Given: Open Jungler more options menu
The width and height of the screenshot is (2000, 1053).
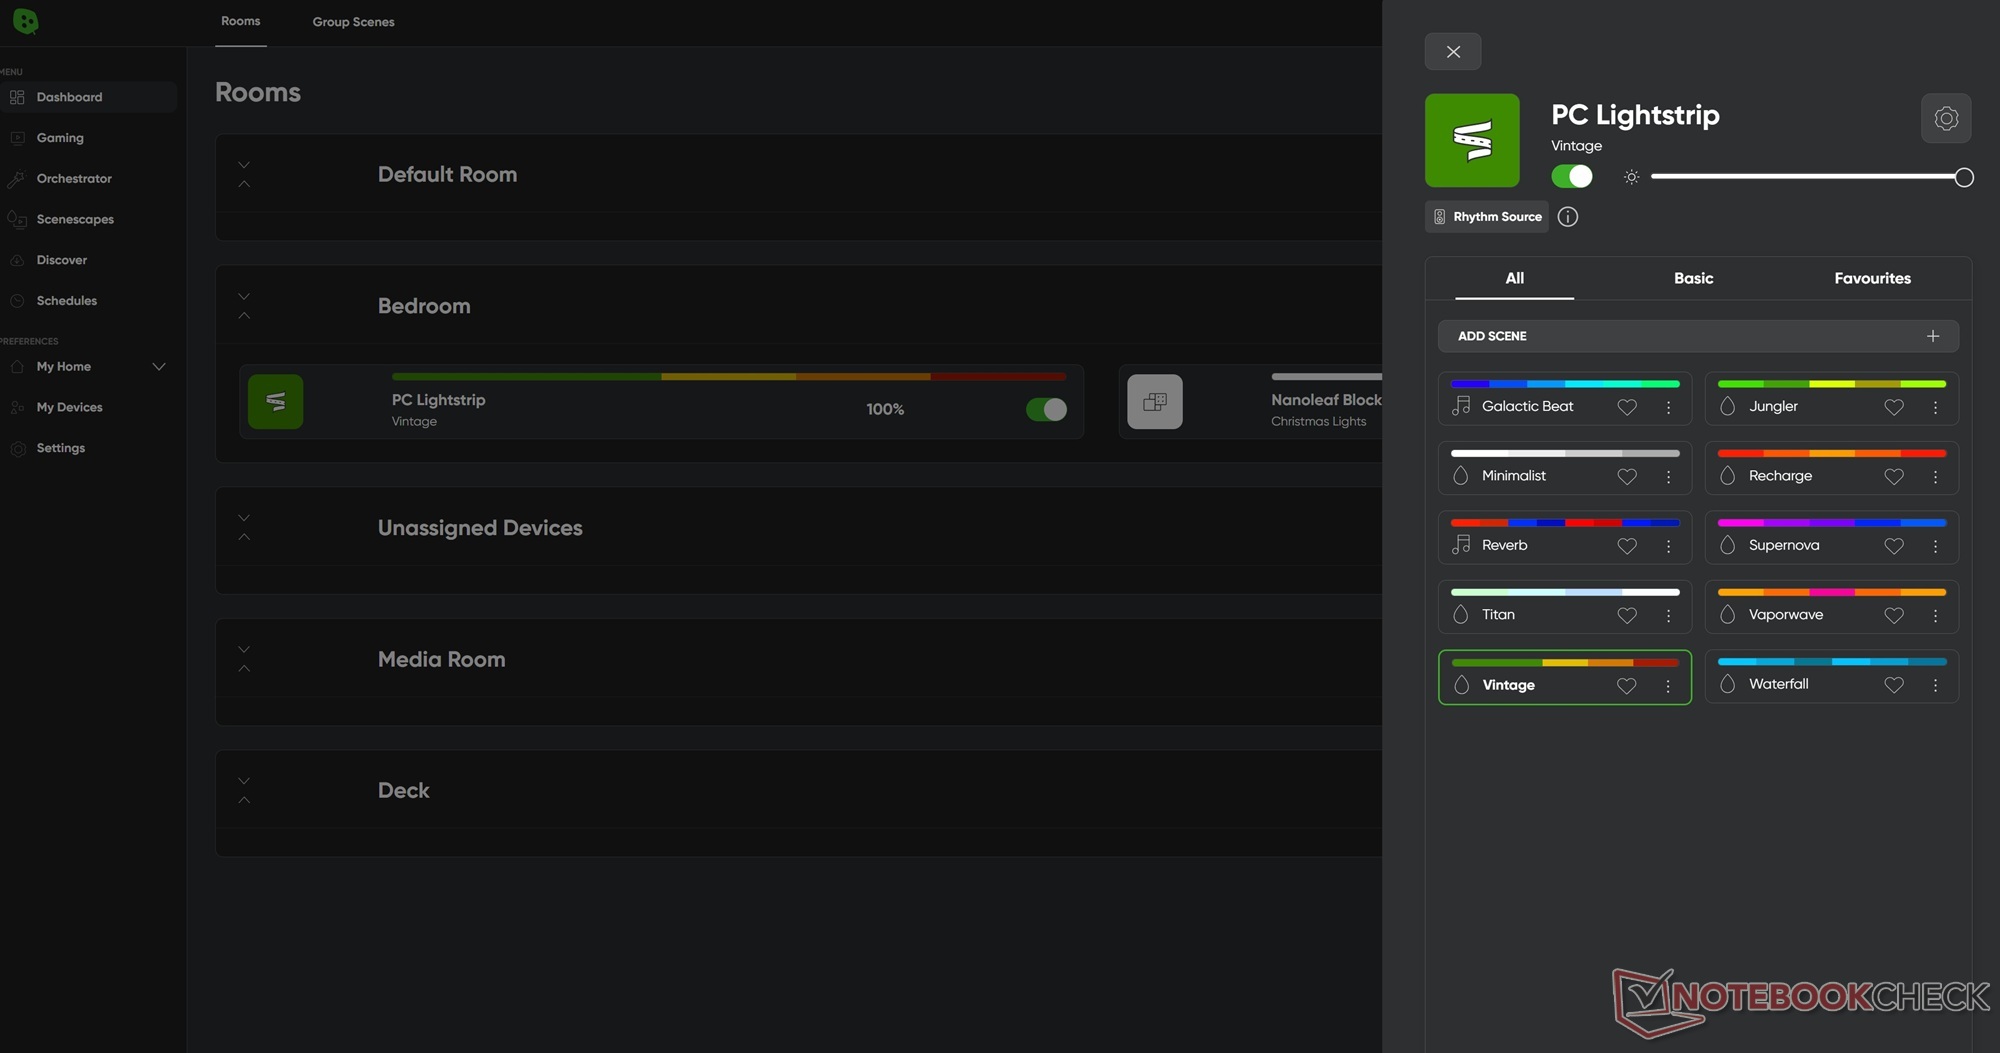Looking at the screenshot, I should tap(1935, 407).
